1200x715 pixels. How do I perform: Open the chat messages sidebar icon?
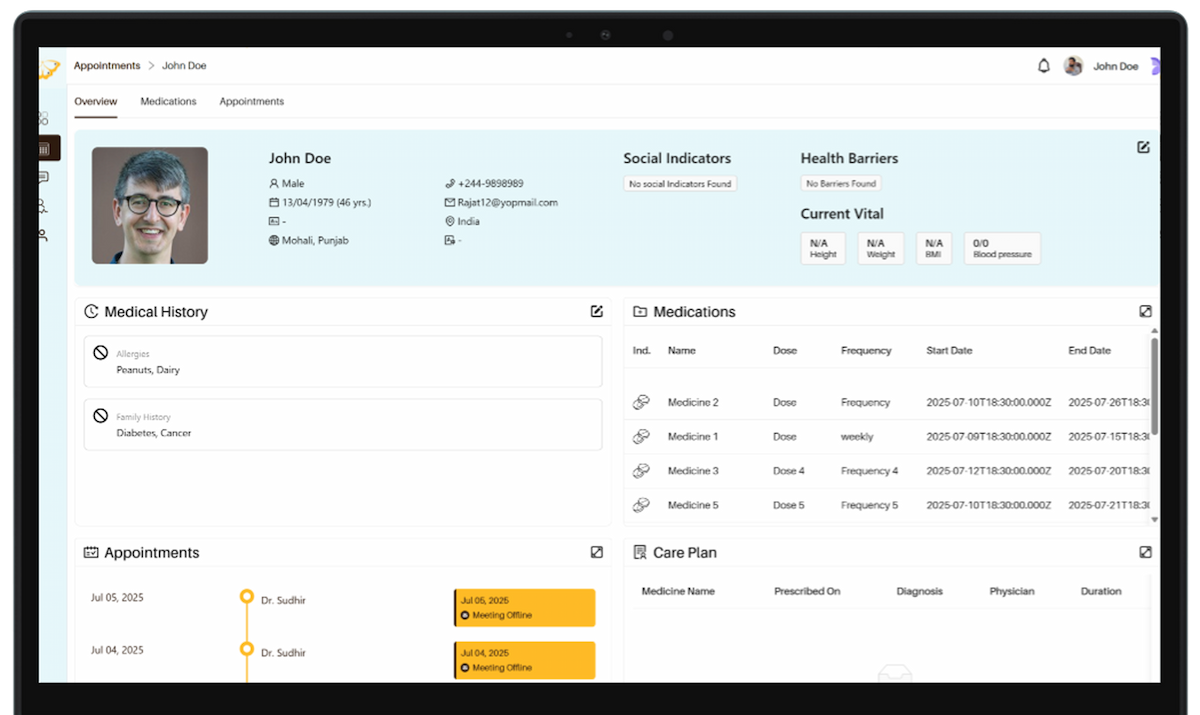(43, 178)
